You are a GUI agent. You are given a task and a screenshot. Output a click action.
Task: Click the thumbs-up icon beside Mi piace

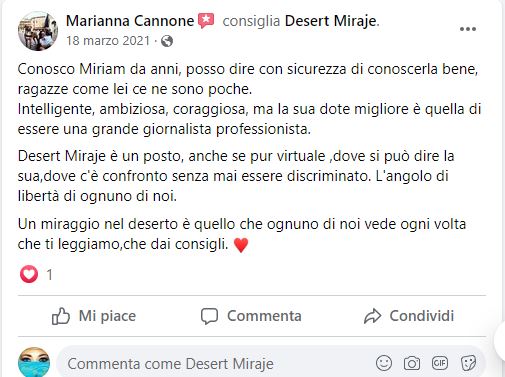coord(61,316)
